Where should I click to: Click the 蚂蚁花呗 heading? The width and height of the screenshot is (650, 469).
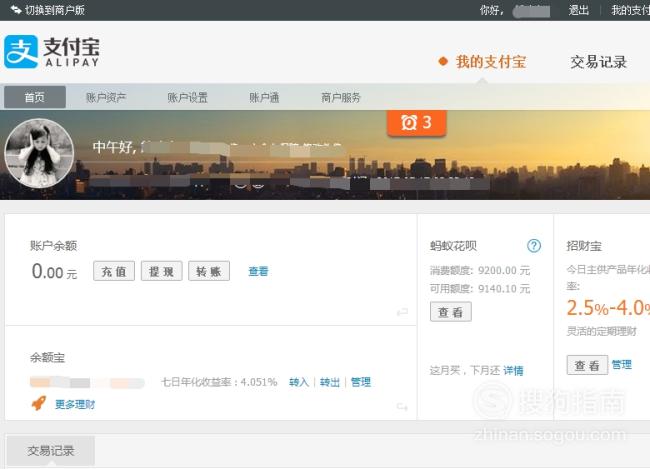pyautogui.click(x=454, y=246)
